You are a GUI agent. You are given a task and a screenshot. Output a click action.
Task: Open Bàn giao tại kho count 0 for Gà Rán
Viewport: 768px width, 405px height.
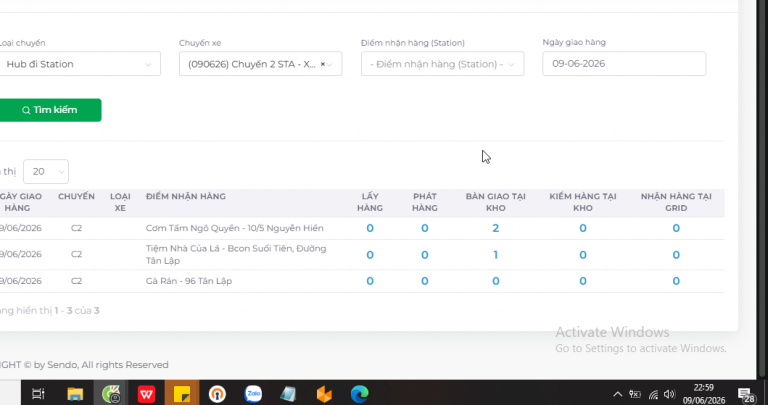pyautogui.click(x=496, y=281)
